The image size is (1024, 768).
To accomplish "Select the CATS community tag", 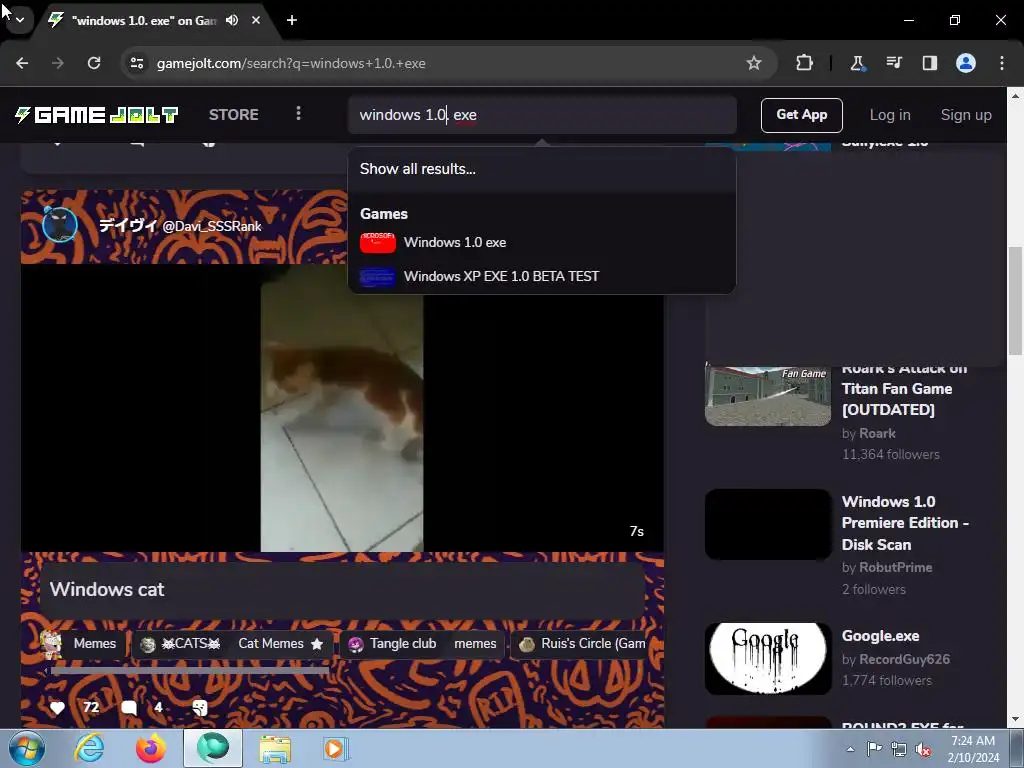I will click(182, 644).
